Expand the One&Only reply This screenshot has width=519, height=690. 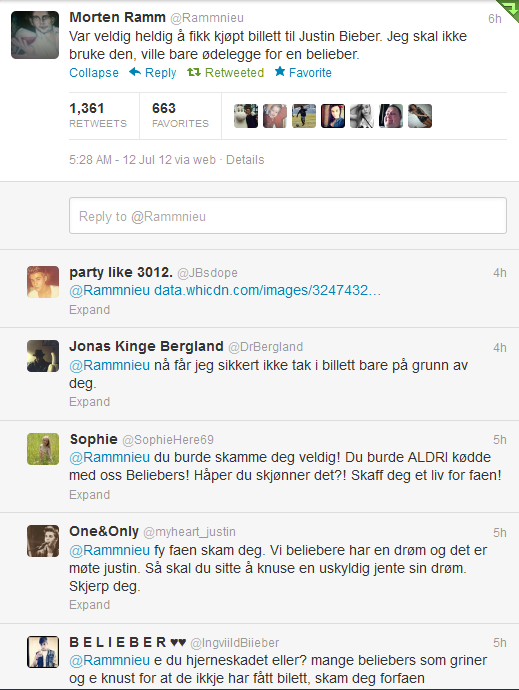[89, 605]
